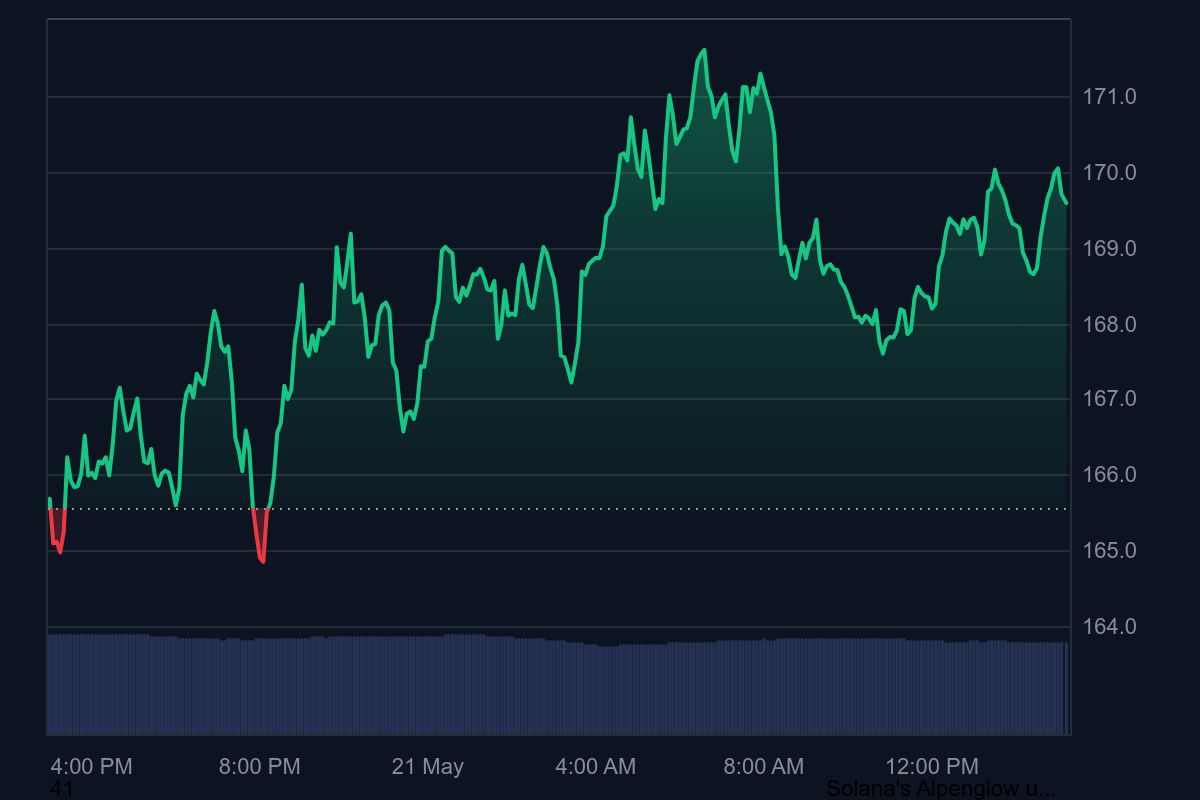The width and height of the screenshot is (1200, 800).
Task: Click the 167.0 price axis label
Action: coord(1109,399)
